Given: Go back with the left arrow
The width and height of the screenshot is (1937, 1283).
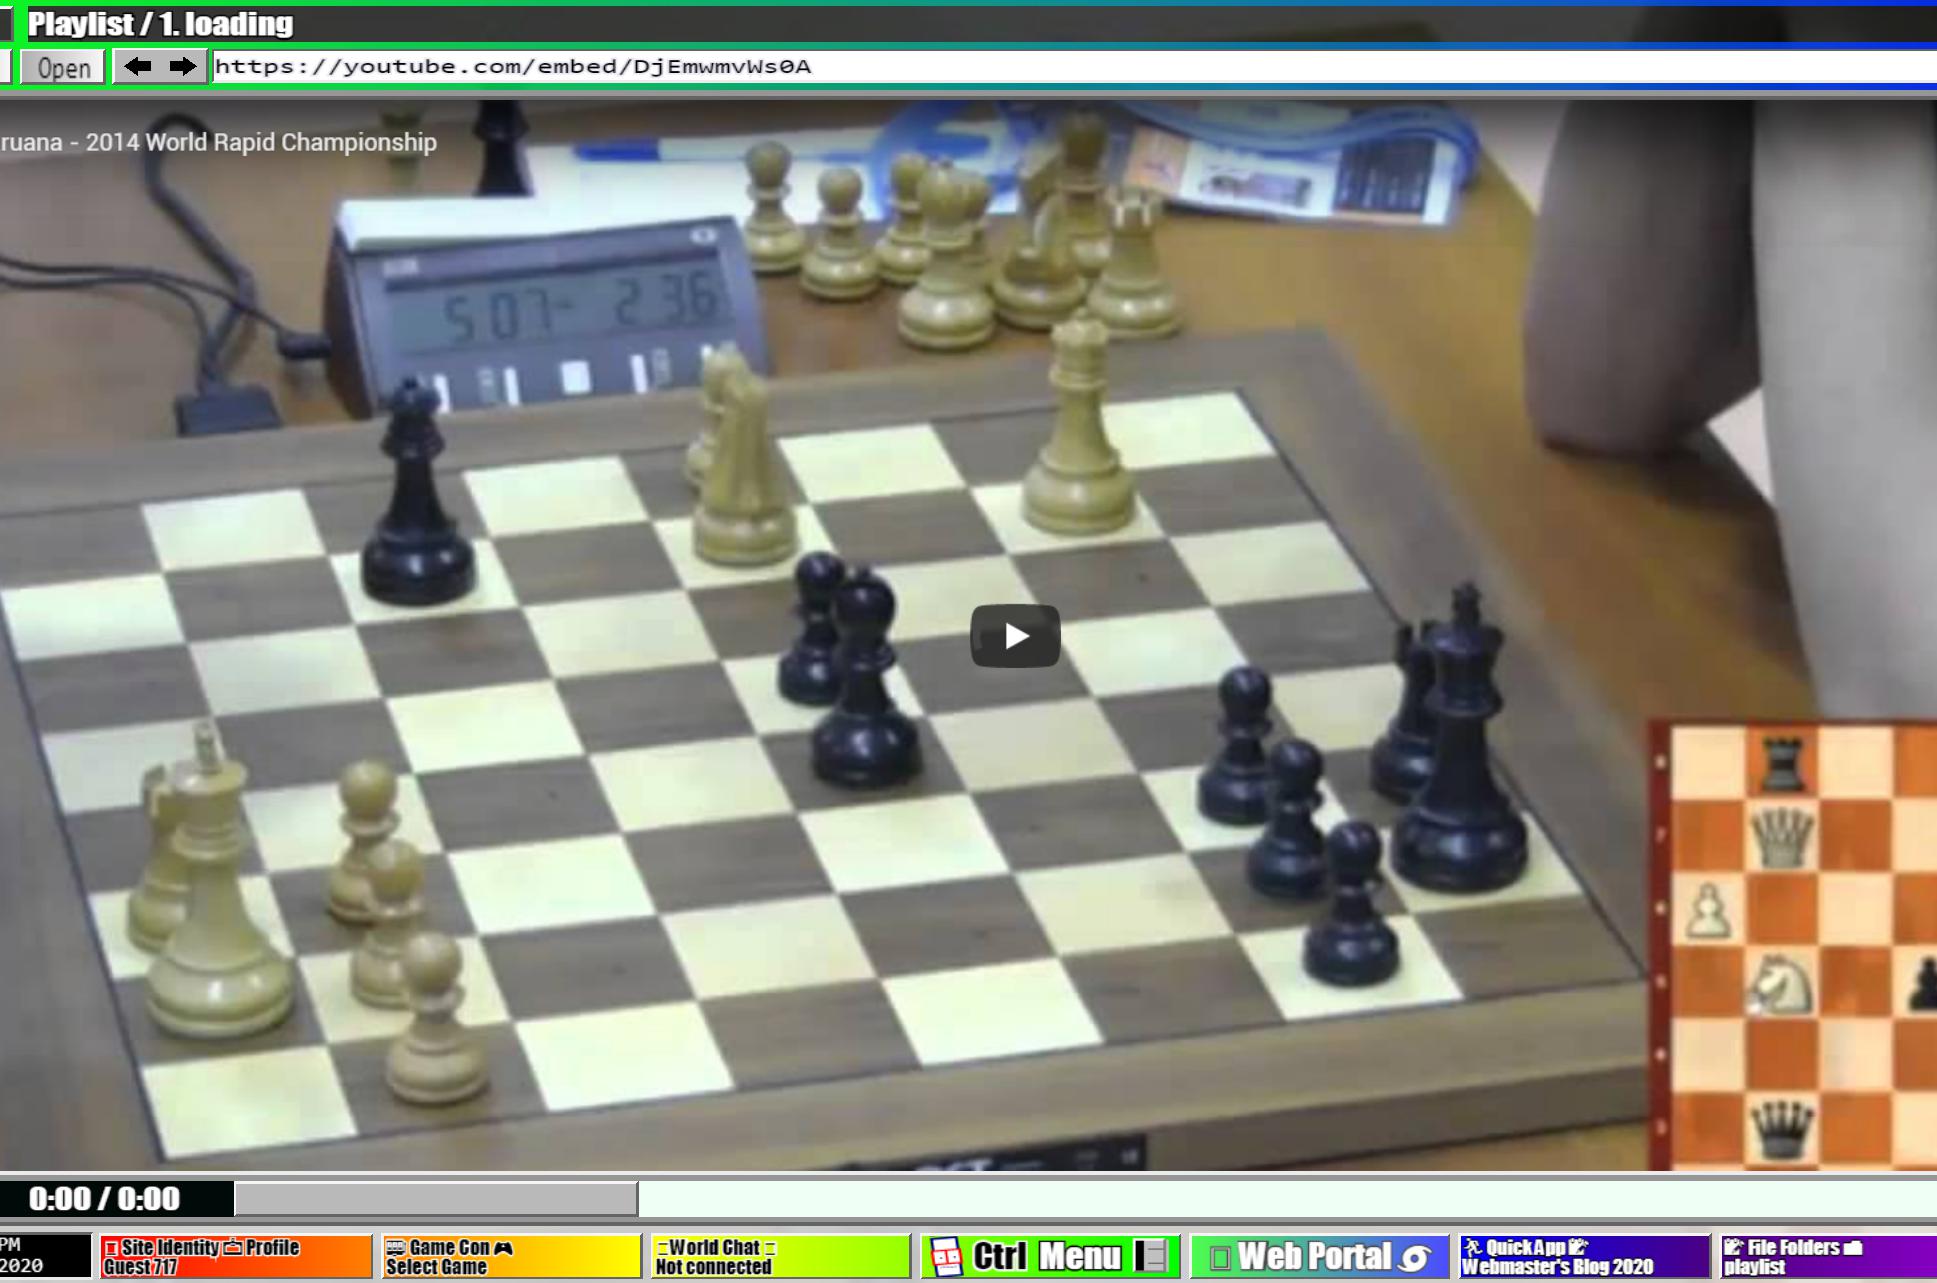Looking at the screenshot, I should [x=137, y=67].
